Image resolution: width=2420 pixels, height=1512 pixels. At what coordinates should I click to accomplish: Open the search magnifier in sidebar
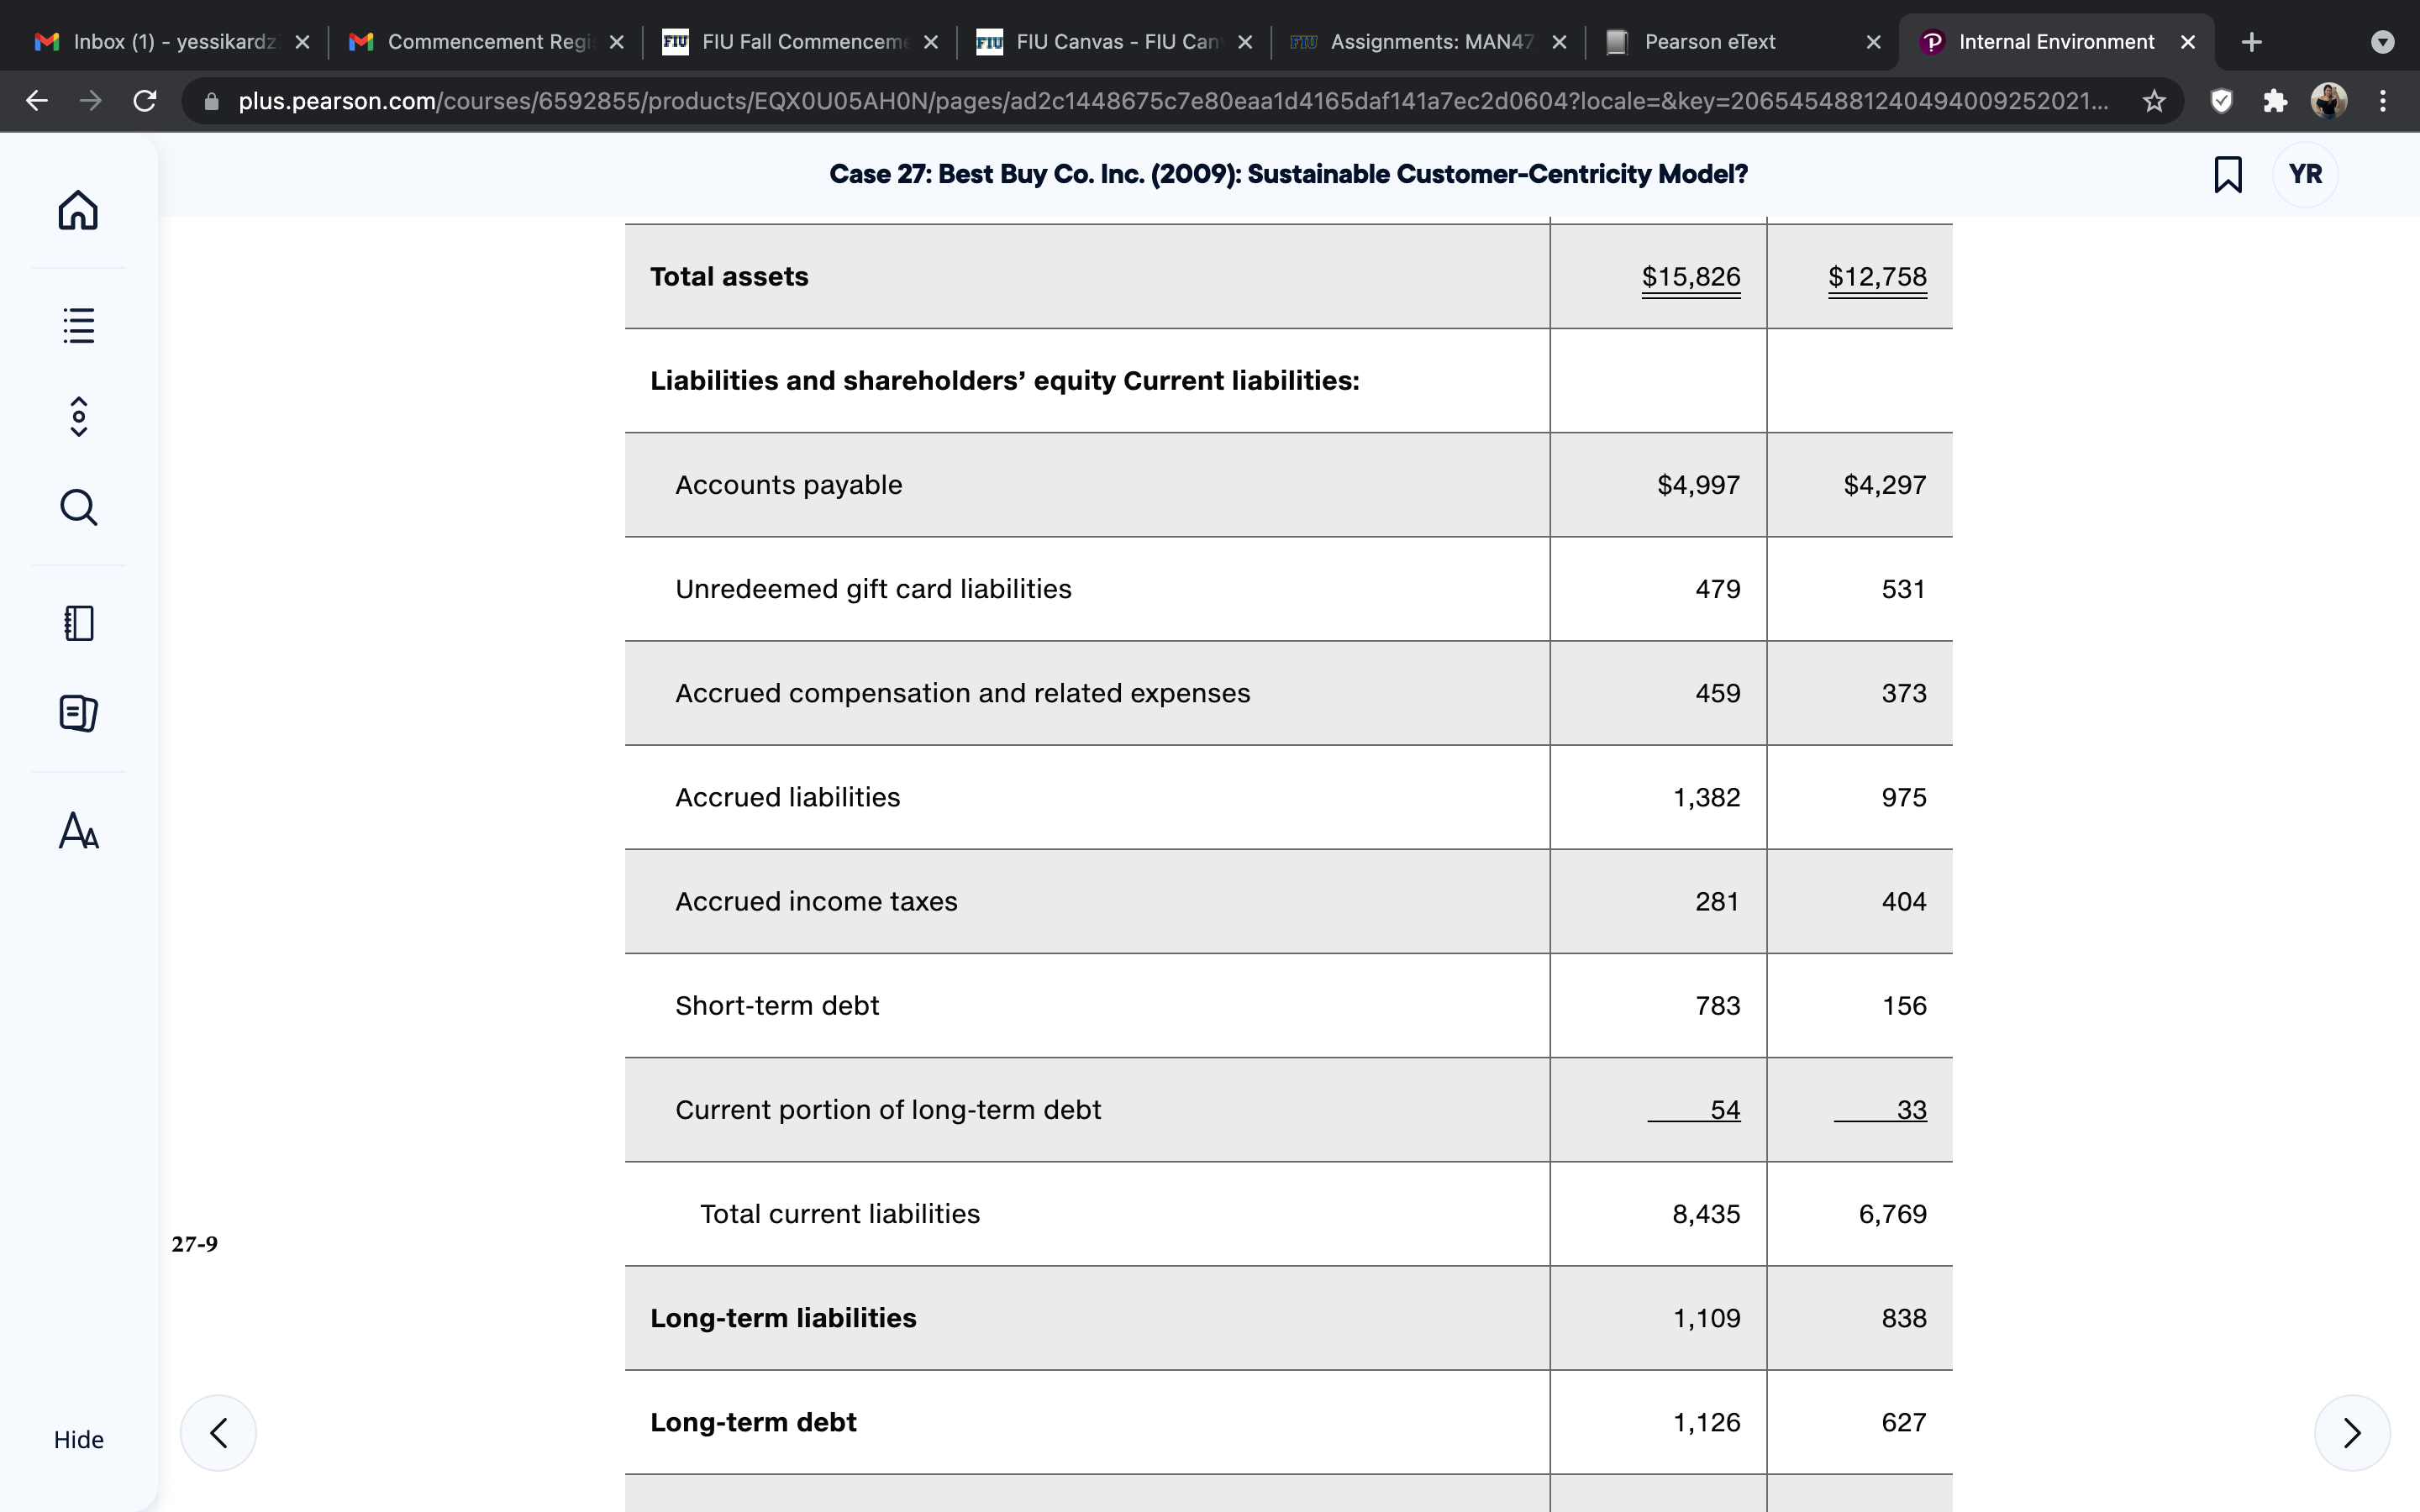78,507
